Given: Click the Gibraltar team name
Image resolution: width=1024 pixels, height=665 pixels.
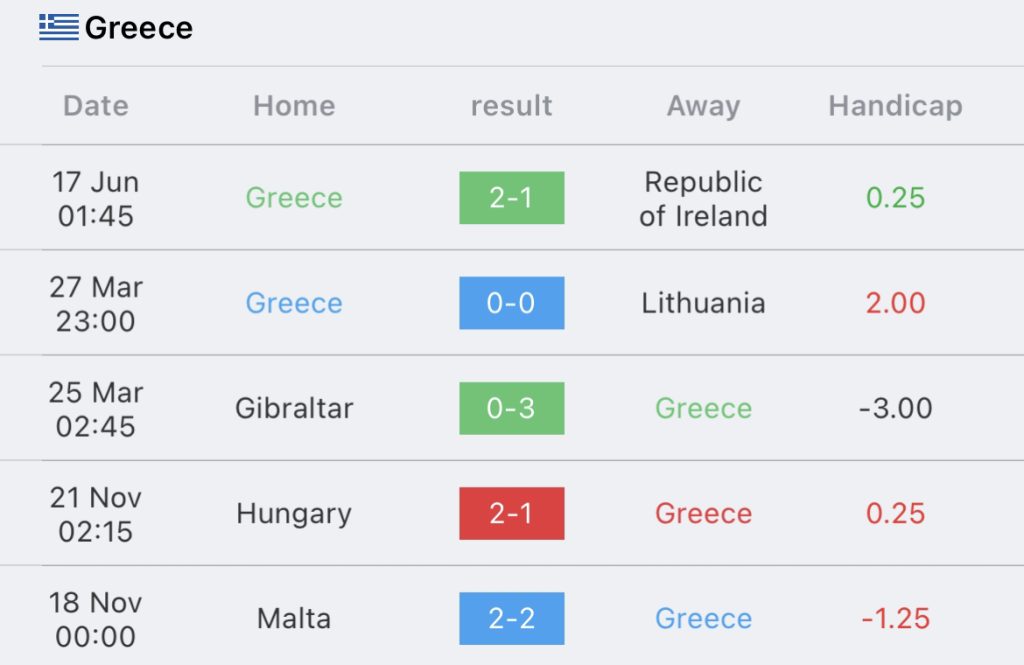Looking at the screenshot, I should (294, 408).
